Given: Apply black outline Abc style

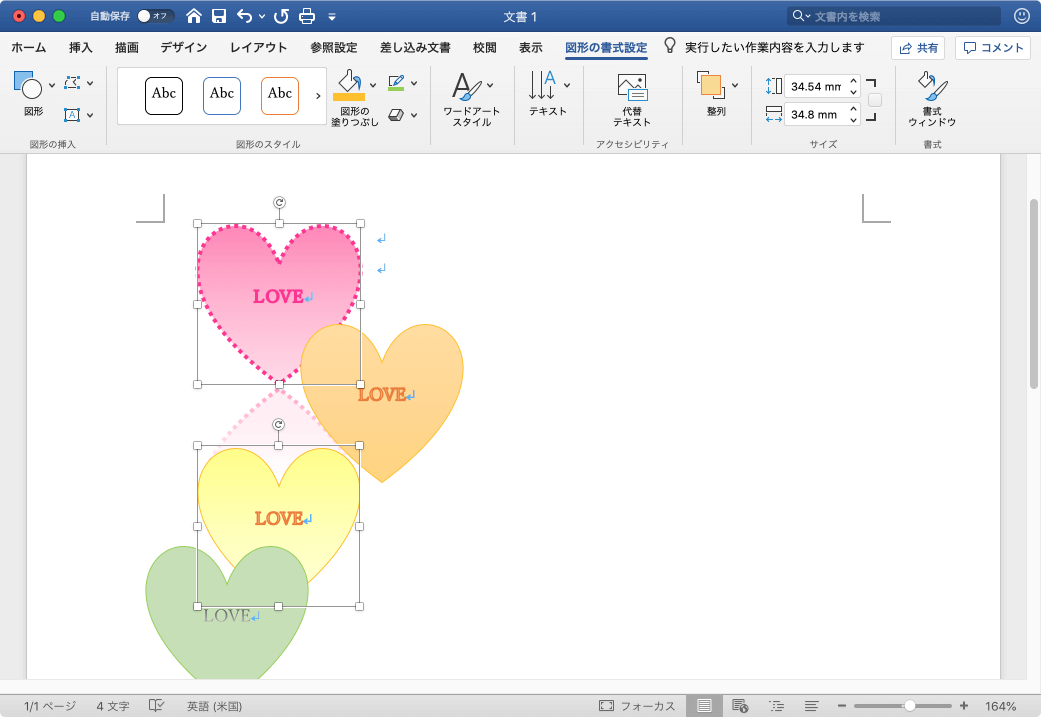Looking at the screenshot, I should coord(164,96).
